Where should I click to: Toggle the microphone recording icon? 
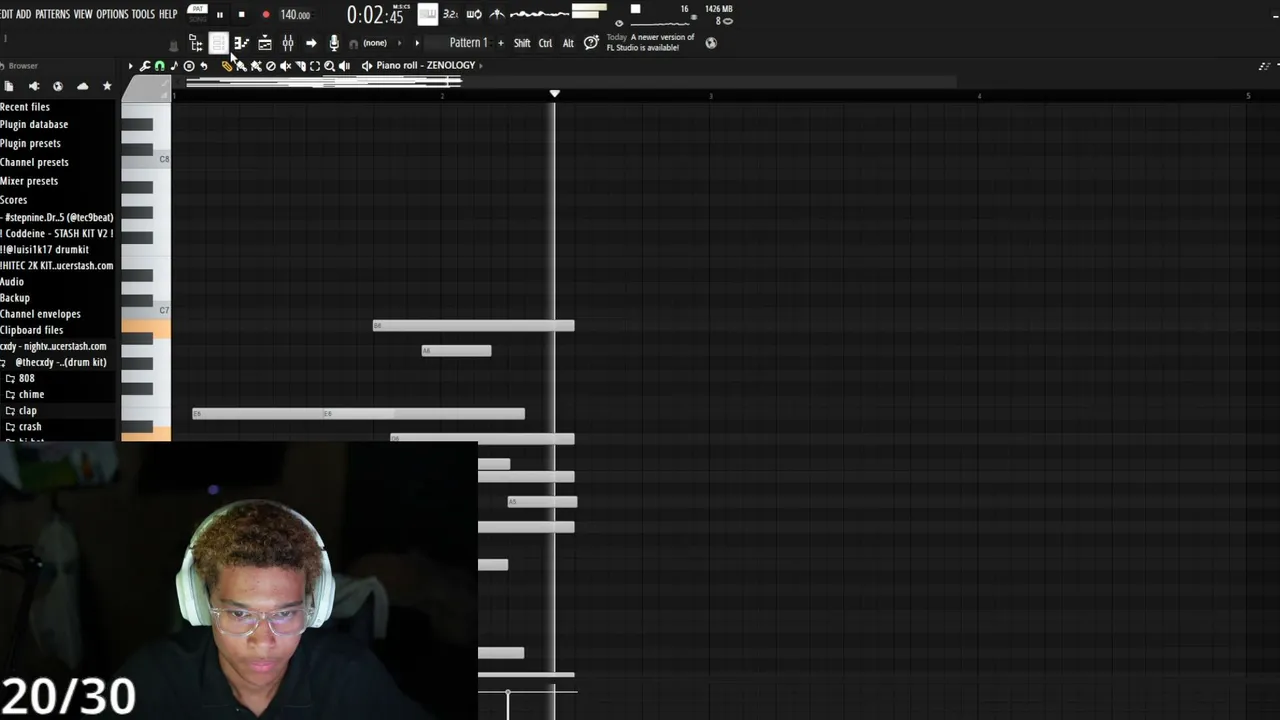tap(334, 43)
